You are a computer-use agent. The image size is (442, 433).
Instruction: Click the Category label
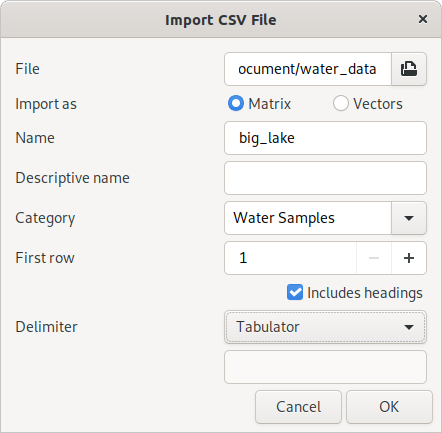click(x=45, y=218)
